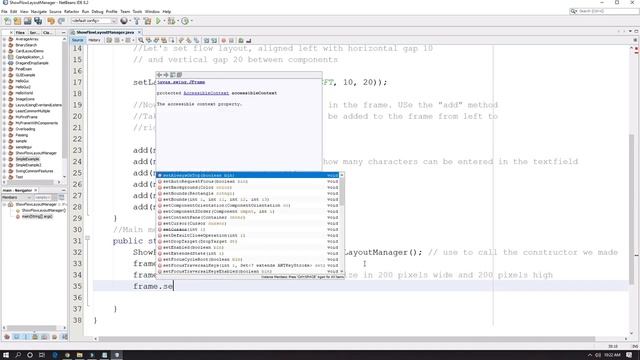640x360 pixels.
Task: Click the Stop Macro Recording icon
Action: click(x=231, y=40)
